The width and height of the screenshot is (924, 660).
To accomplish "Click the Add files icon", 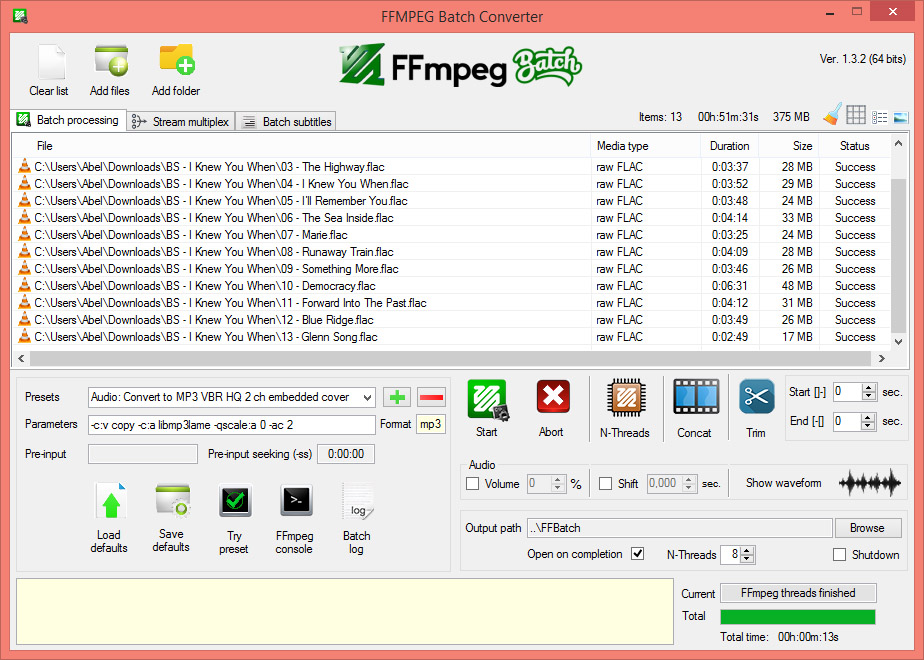I will click(x=111, y=61).
